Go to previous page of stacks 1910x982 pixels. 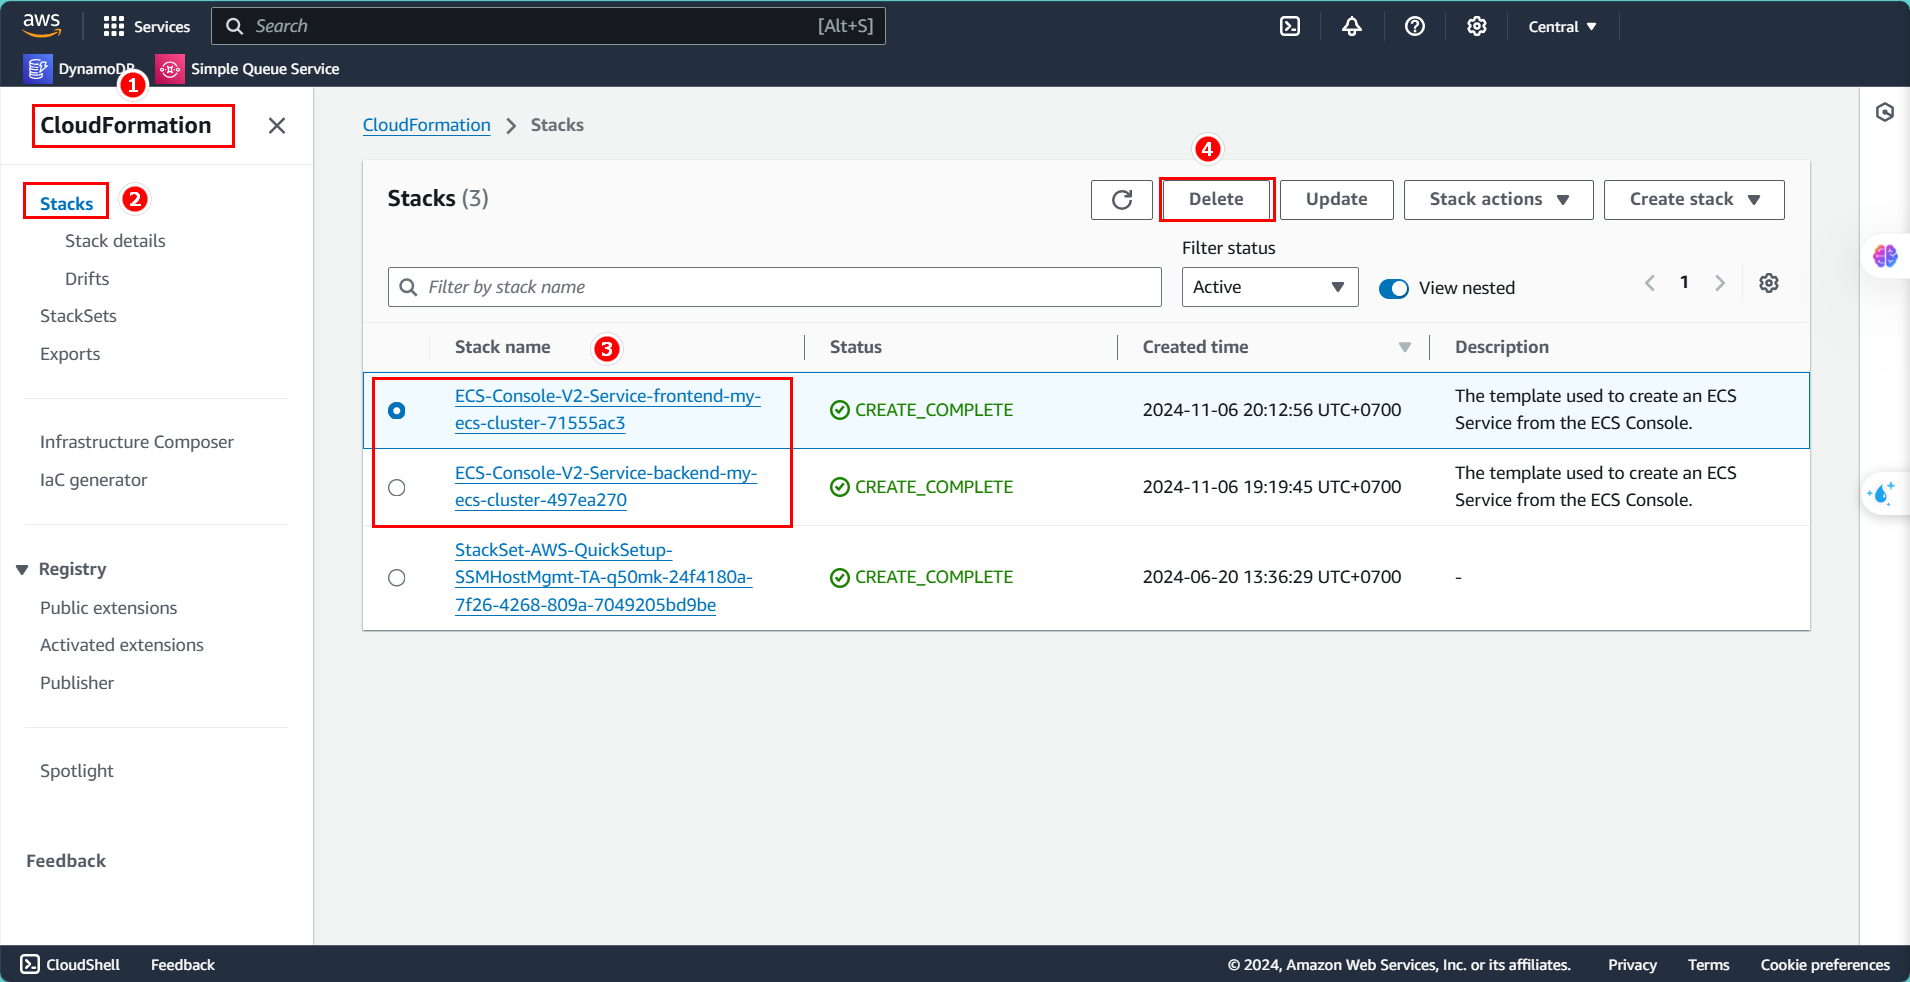coord(1650,283)
